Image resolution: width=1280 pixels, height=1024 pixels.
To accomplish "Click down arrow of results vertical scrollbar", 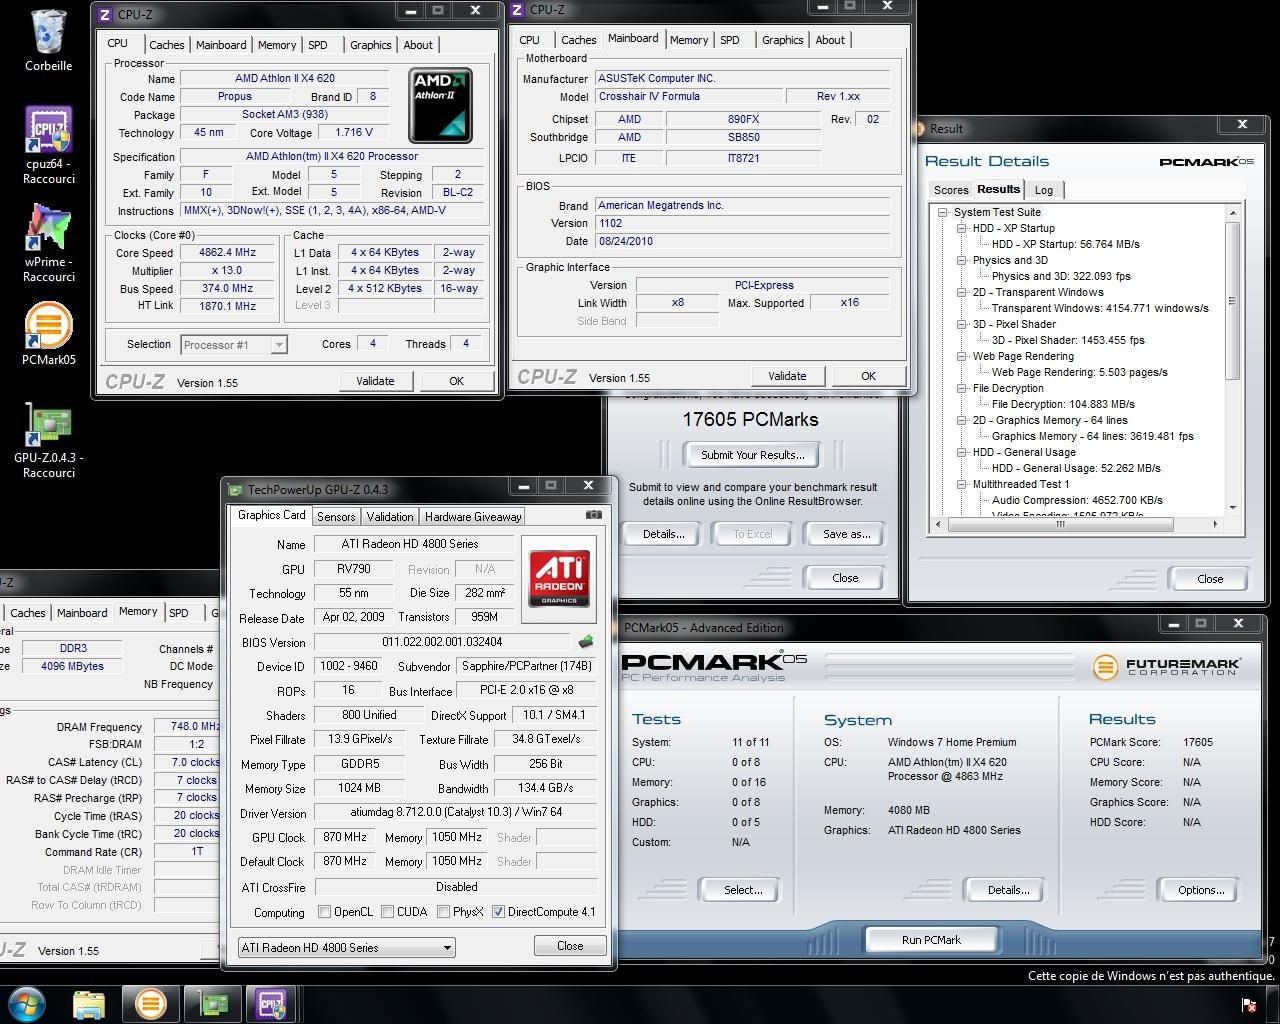I will (x=1232, y=508).
